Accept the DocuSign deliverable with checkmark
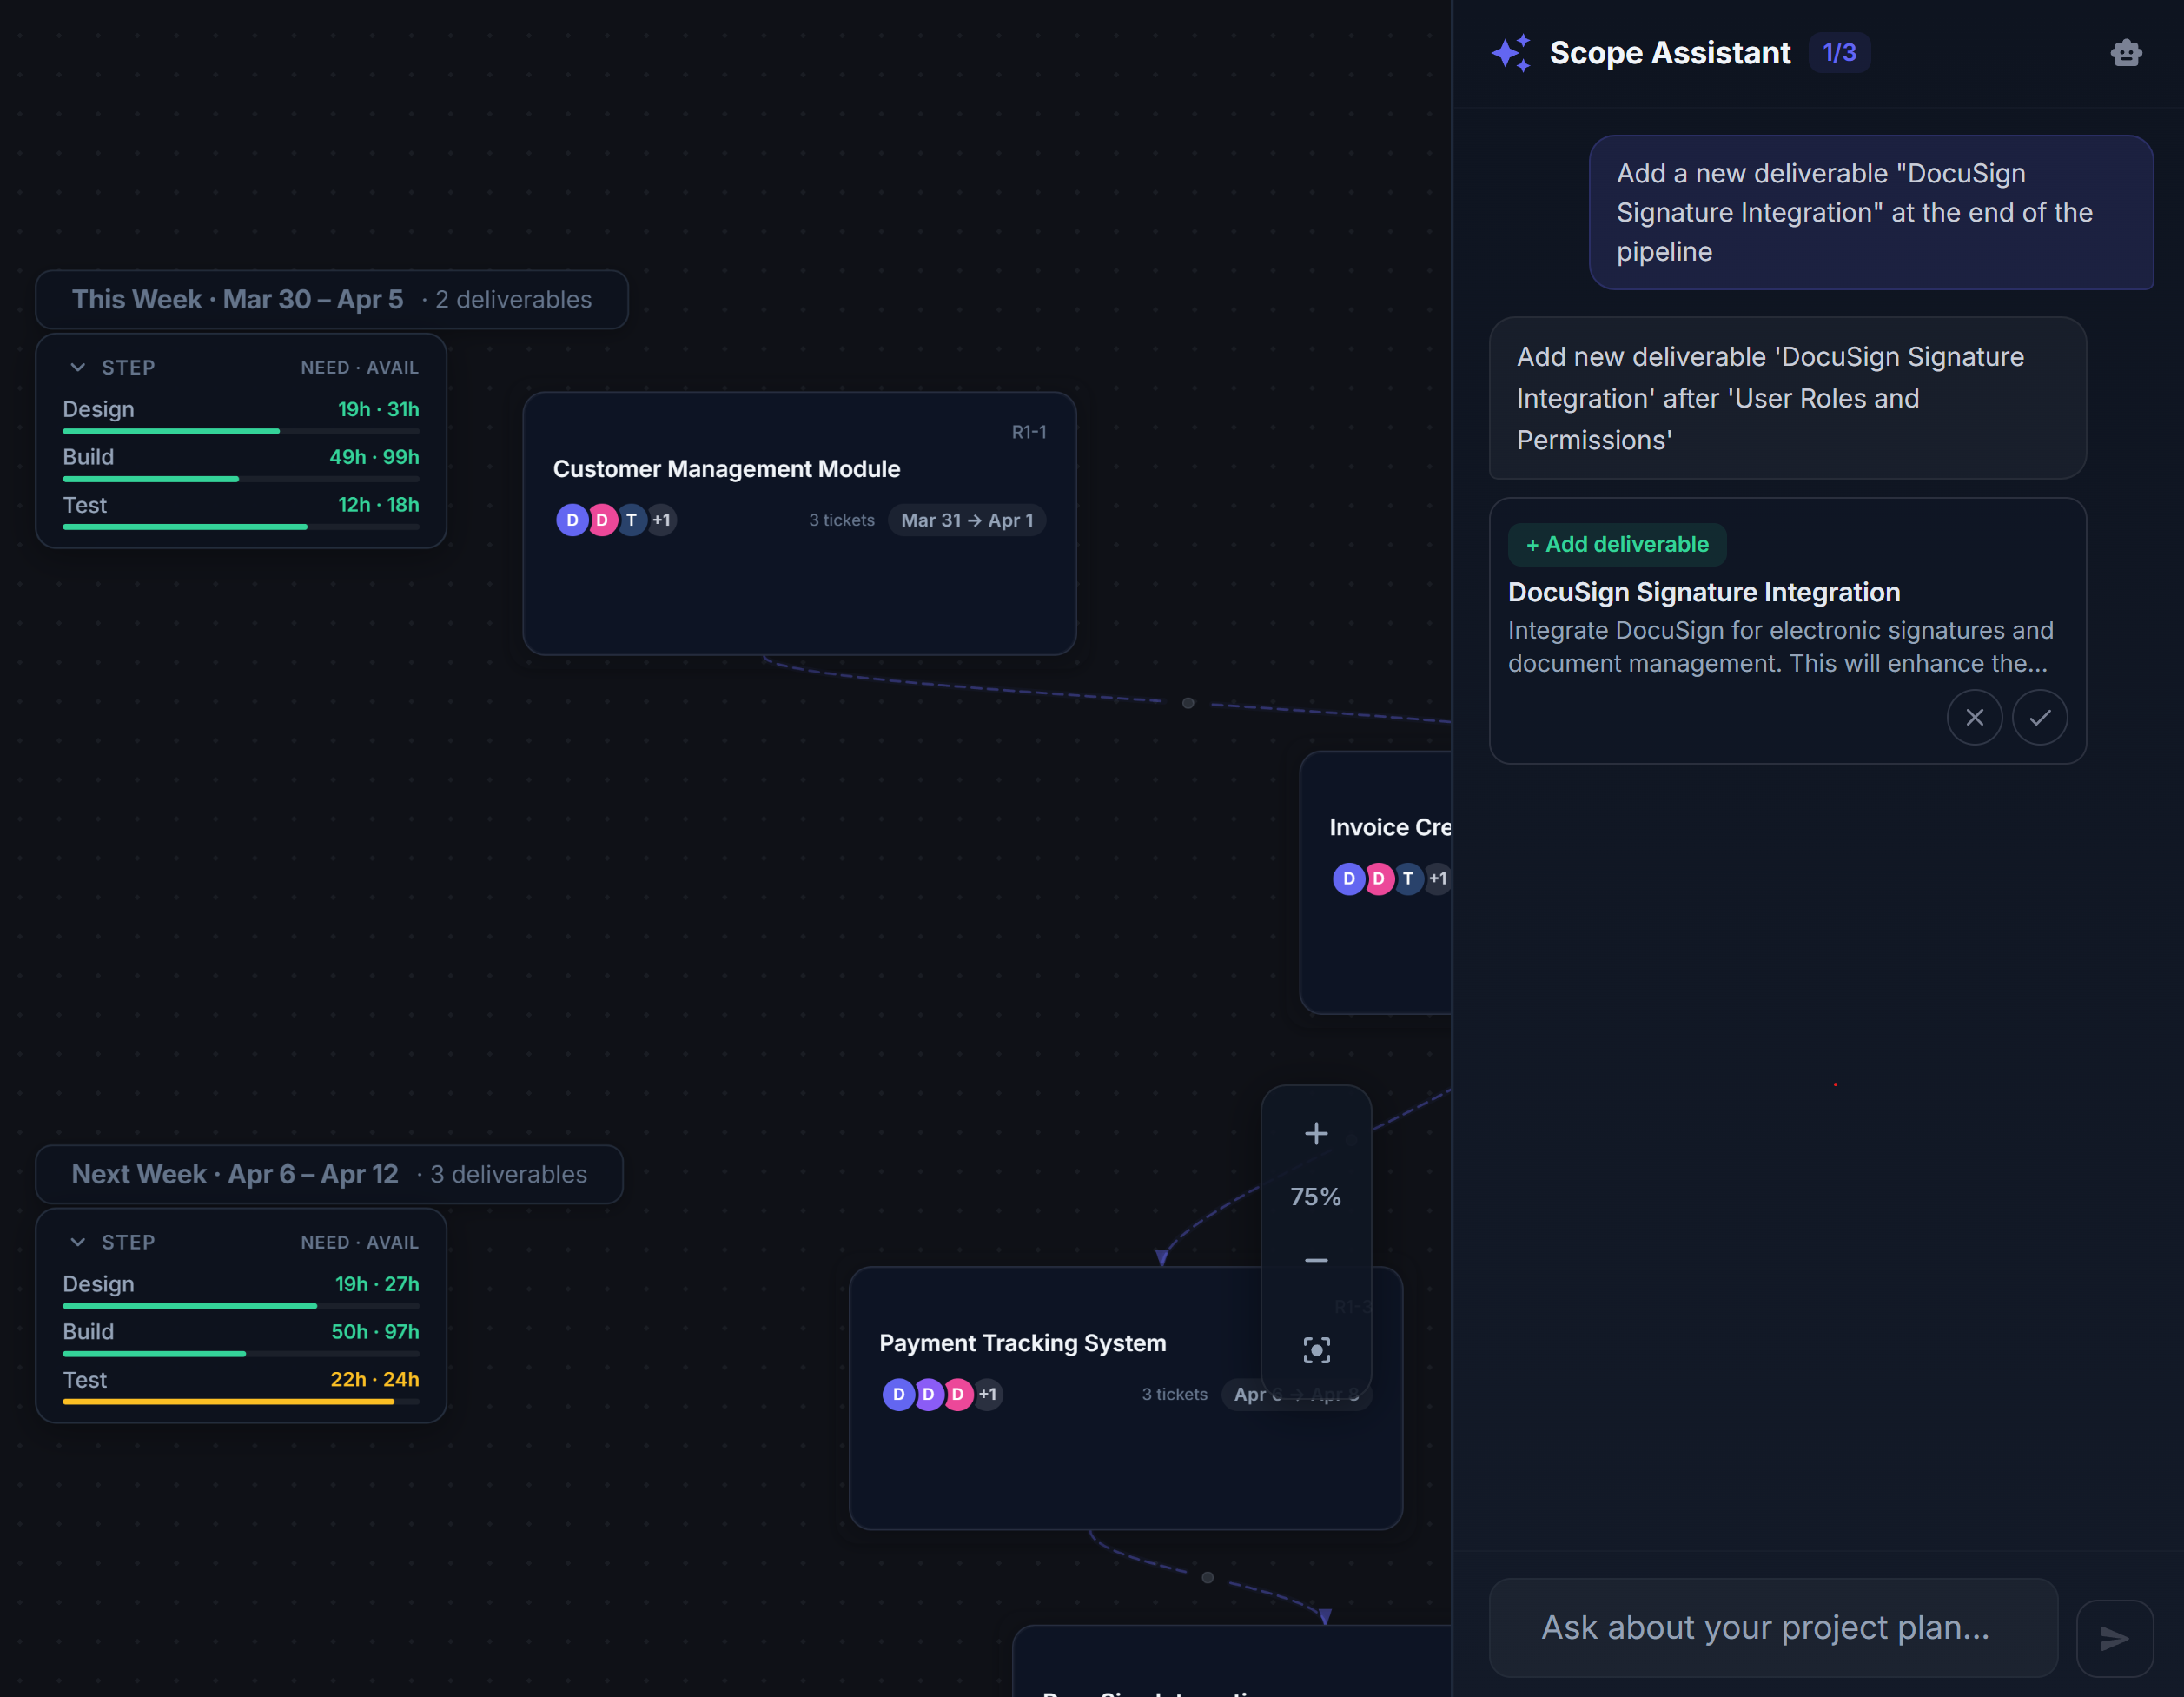Viewport: 2184px width, 1697px height. [2039, 717]
